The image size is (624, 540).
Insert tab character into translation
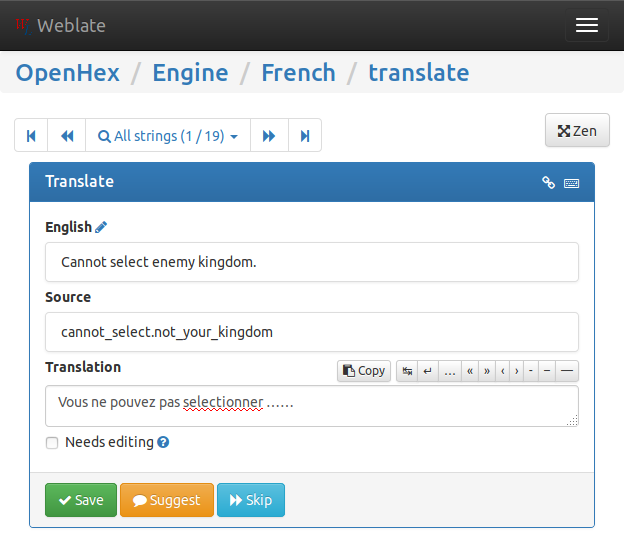(407, 371)
